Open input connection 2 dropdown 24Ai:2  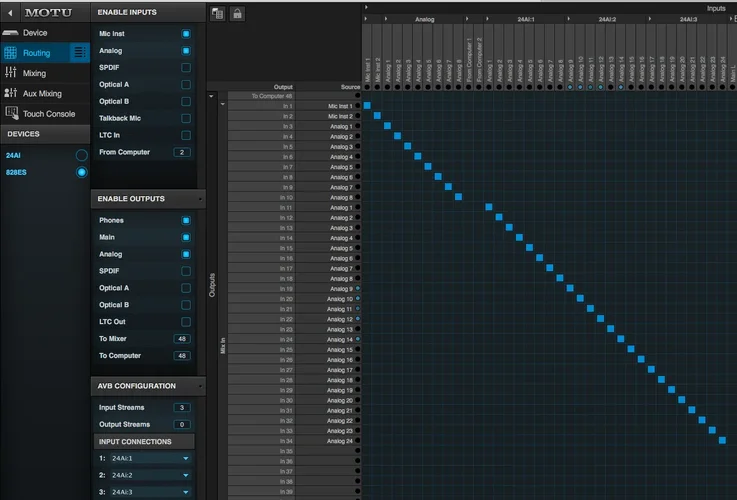click(150, 475)
